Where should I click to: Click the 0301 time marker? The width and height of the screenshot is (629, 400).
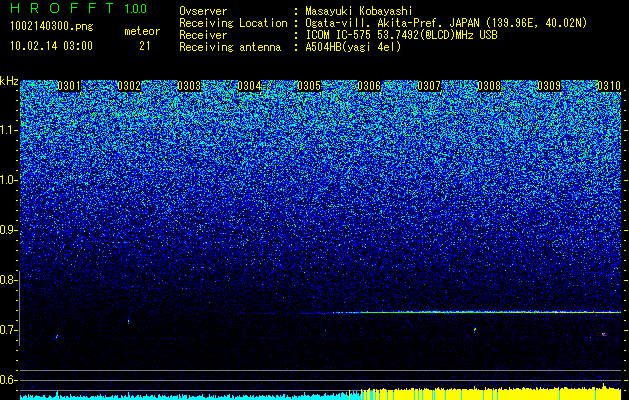tap(69, 86)
